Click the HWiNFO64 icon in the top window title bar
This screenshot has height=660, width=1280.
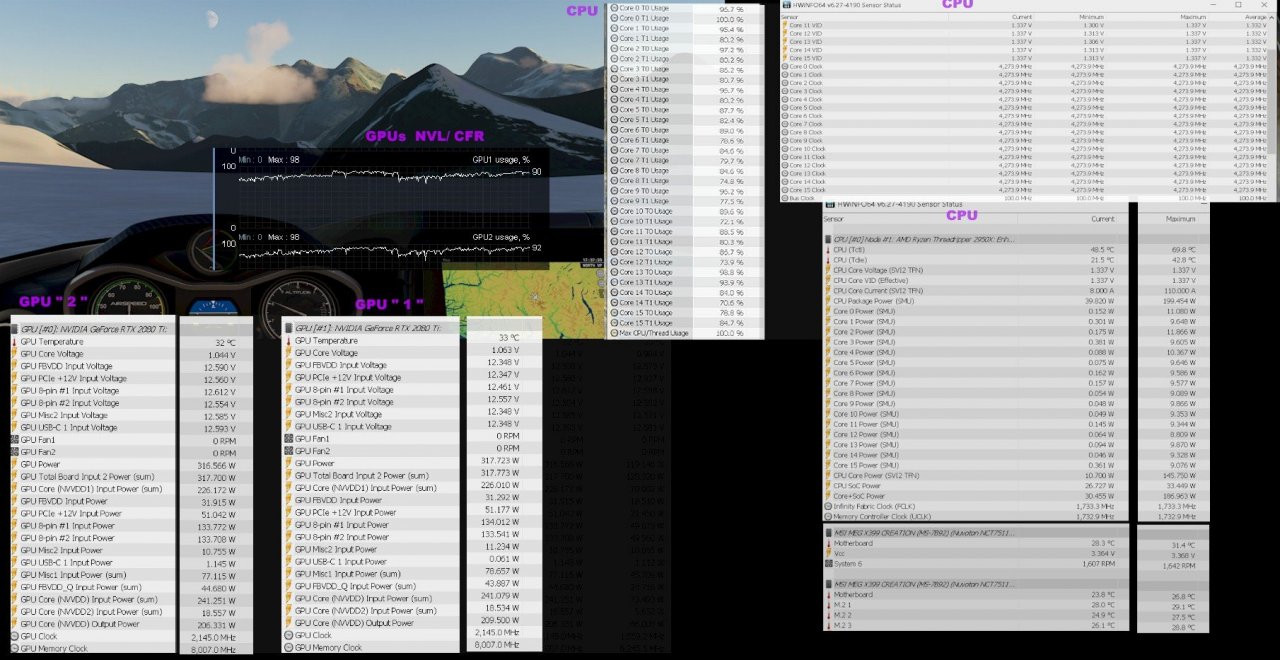(x=785, y=5)
